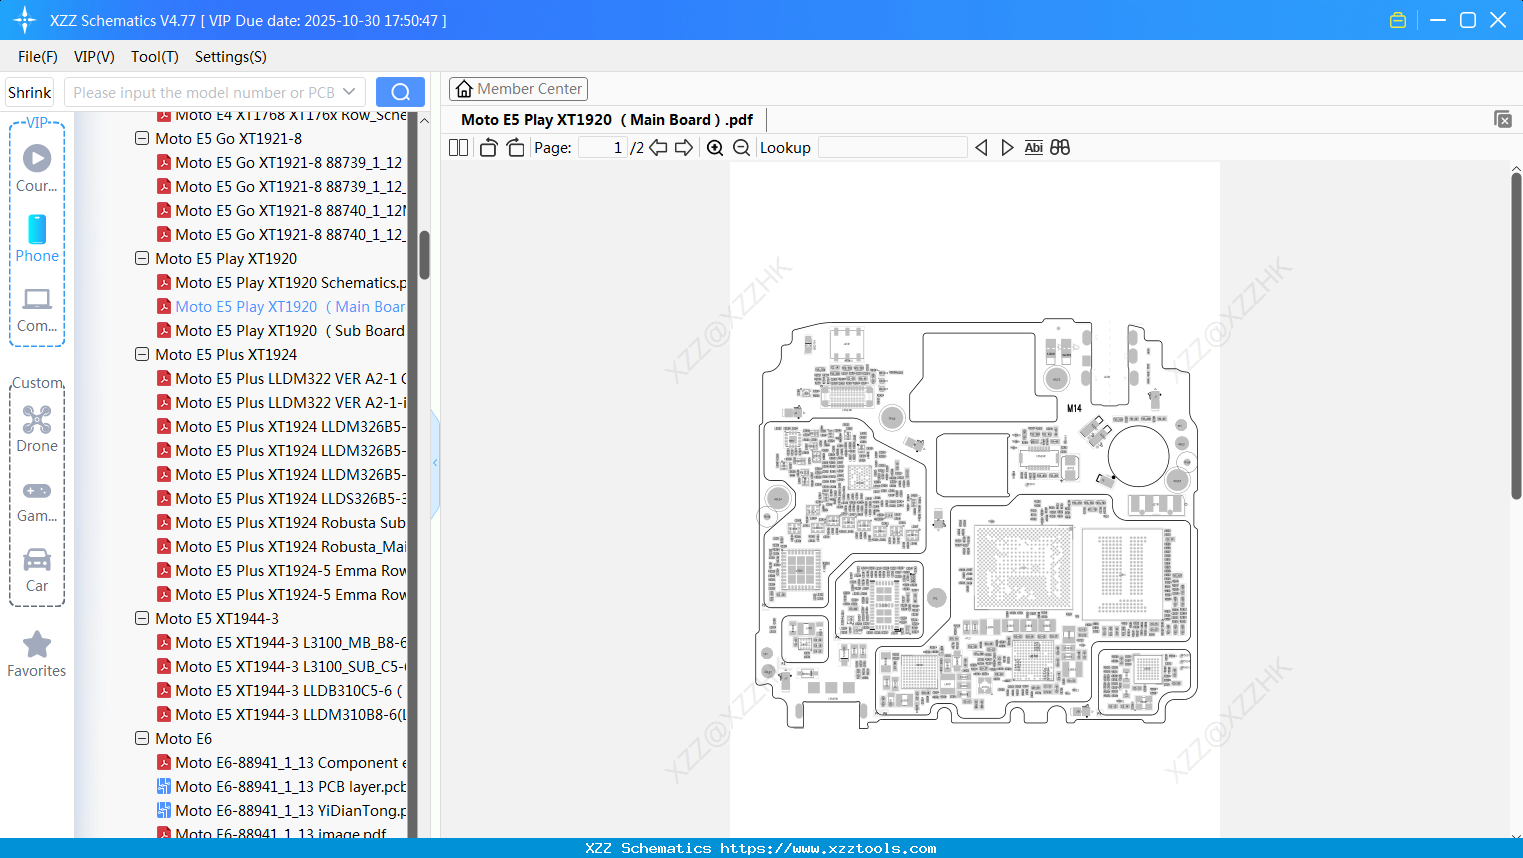Open the Drone category
Image resolution: width=1523 pixels, height=858 pixels.
[37, 429]
